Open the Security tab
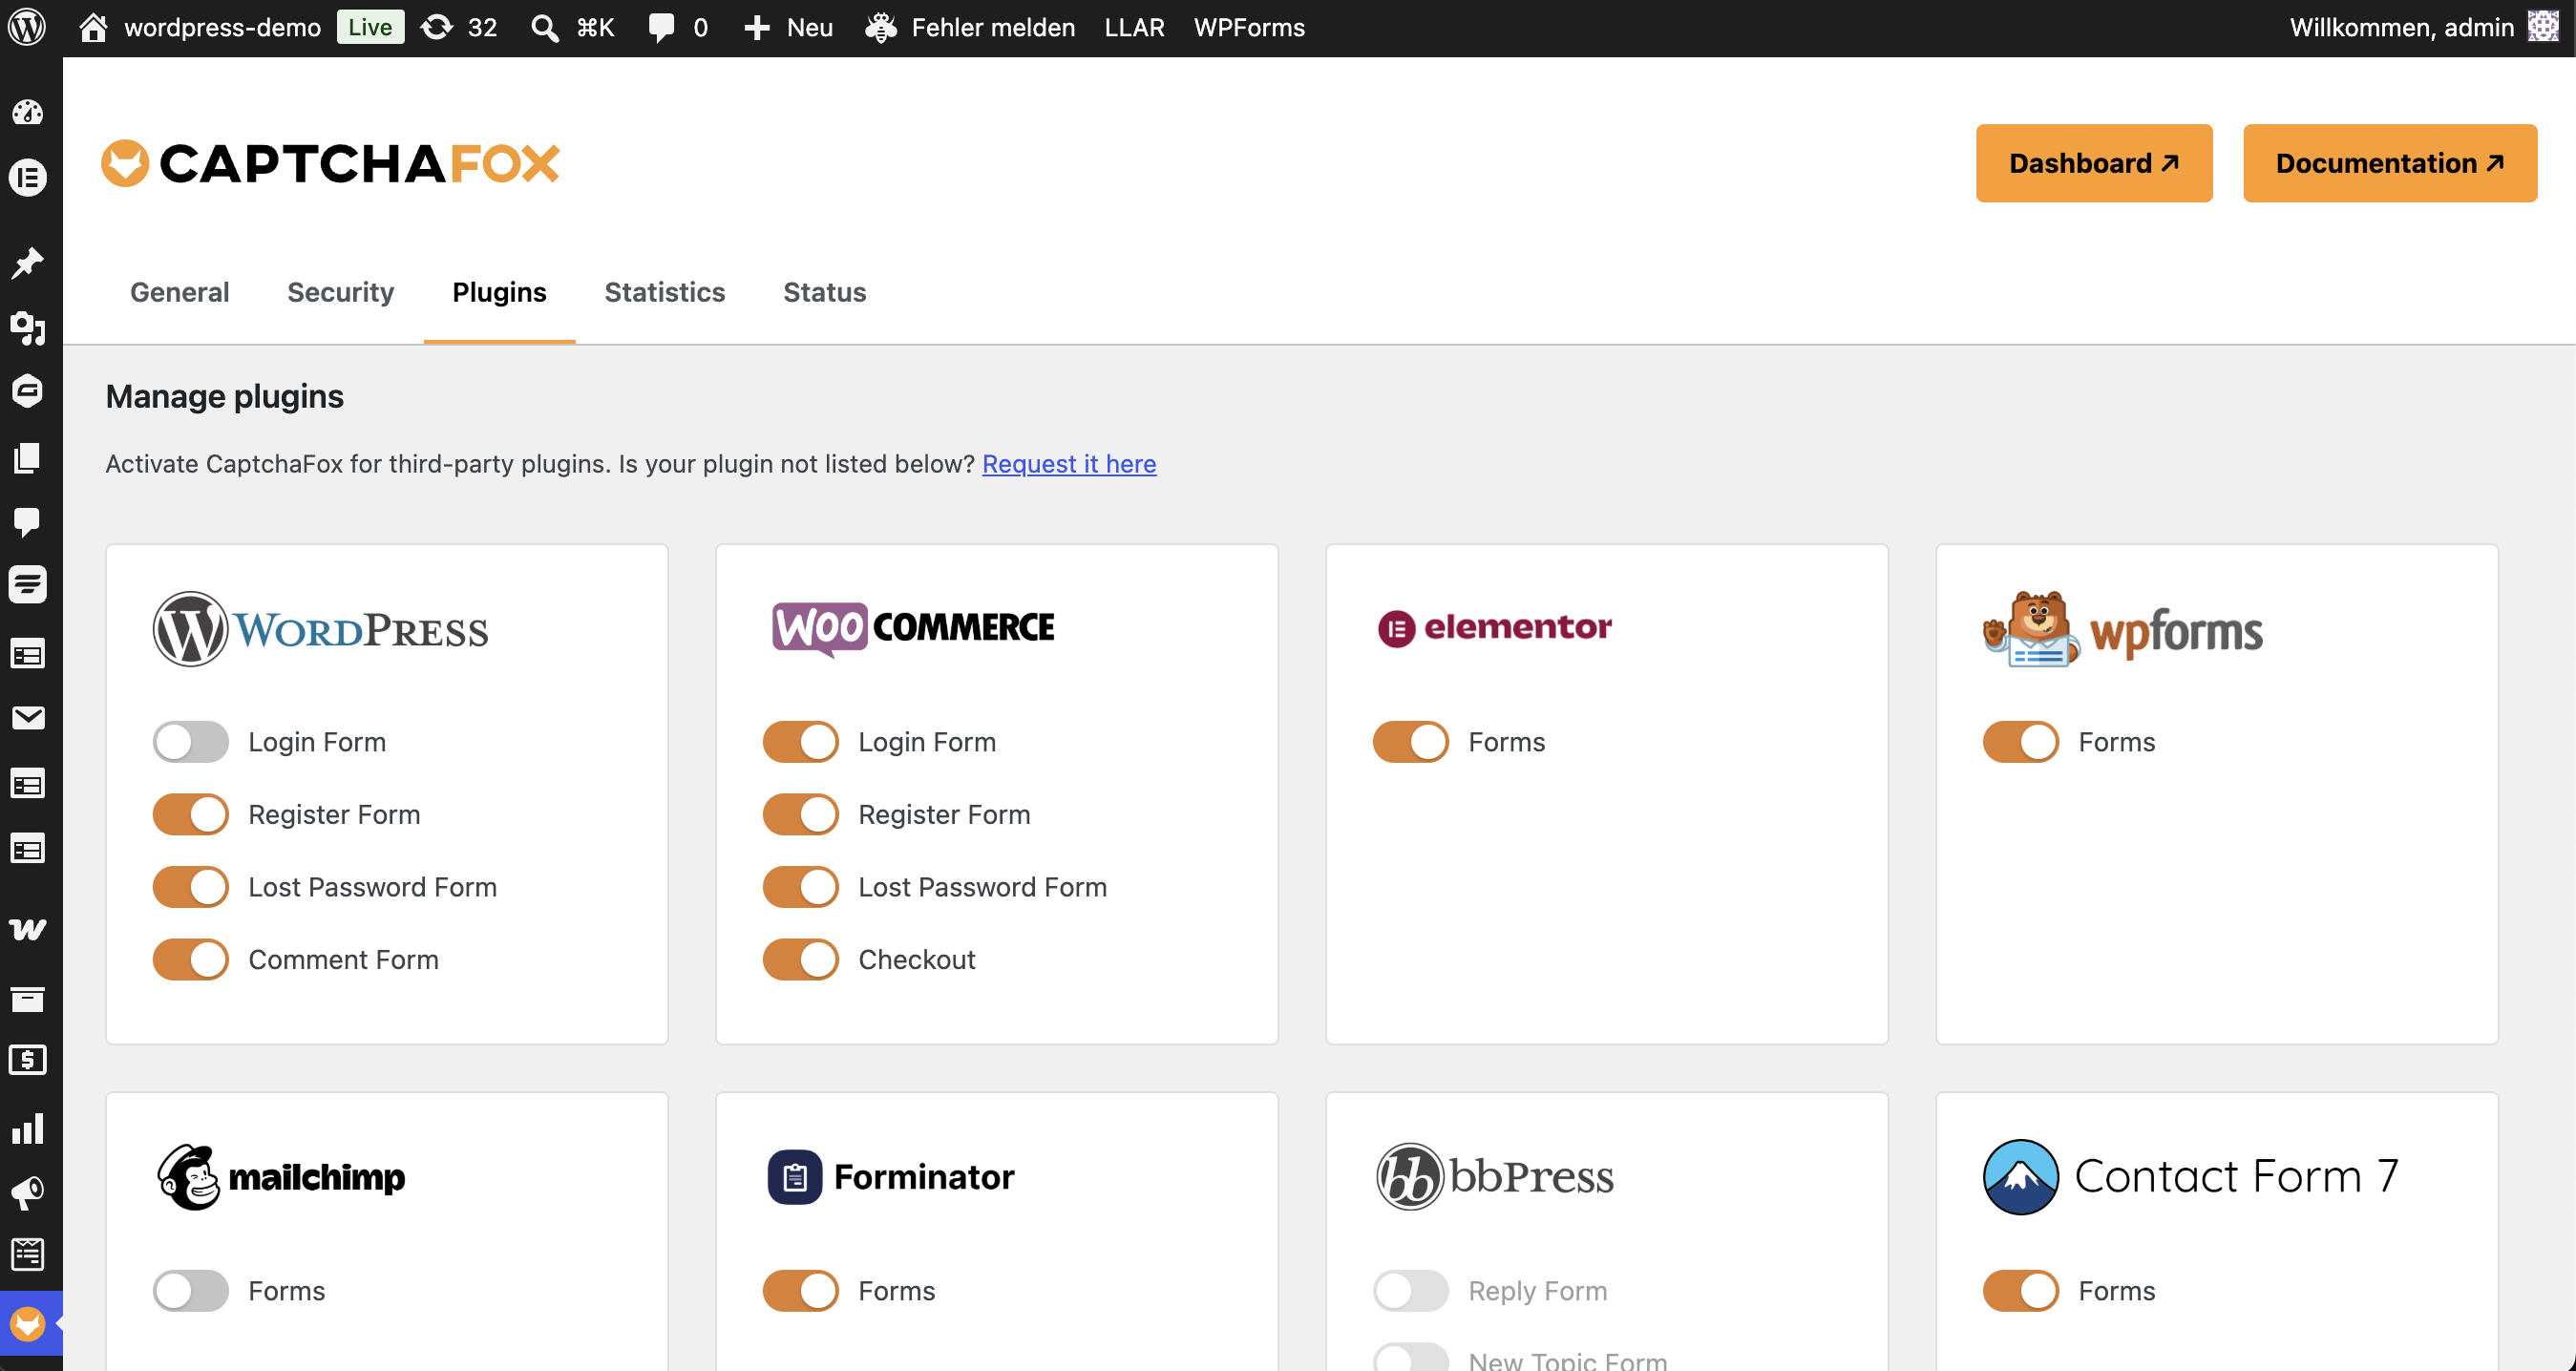Viewport: 2576px width, 1371px height. tap(341, 292)
